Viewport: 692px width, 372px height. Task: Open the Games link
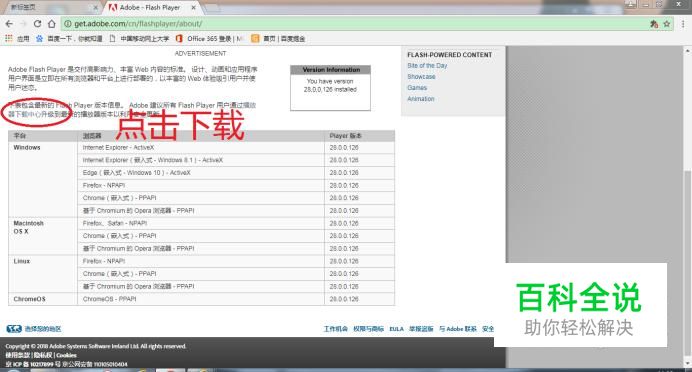coord(417,87)
